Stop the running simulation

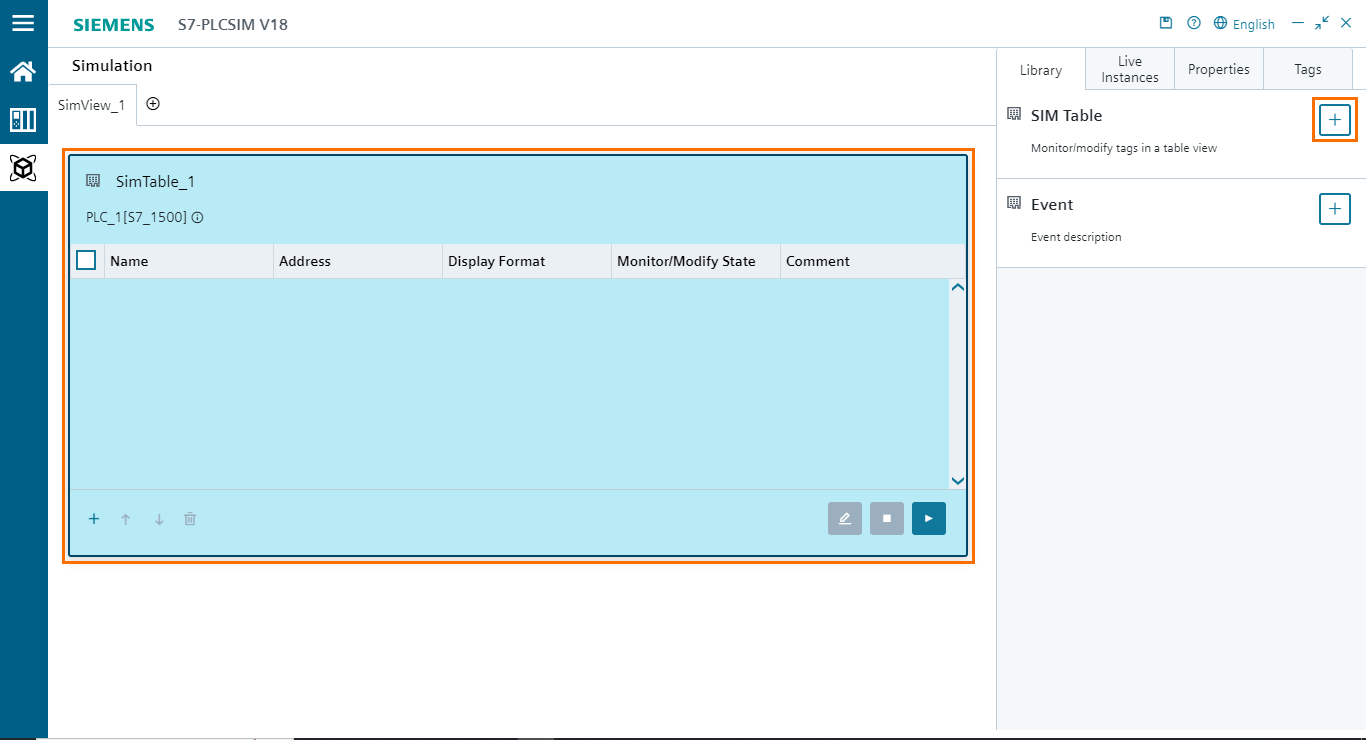pos(887,518)
